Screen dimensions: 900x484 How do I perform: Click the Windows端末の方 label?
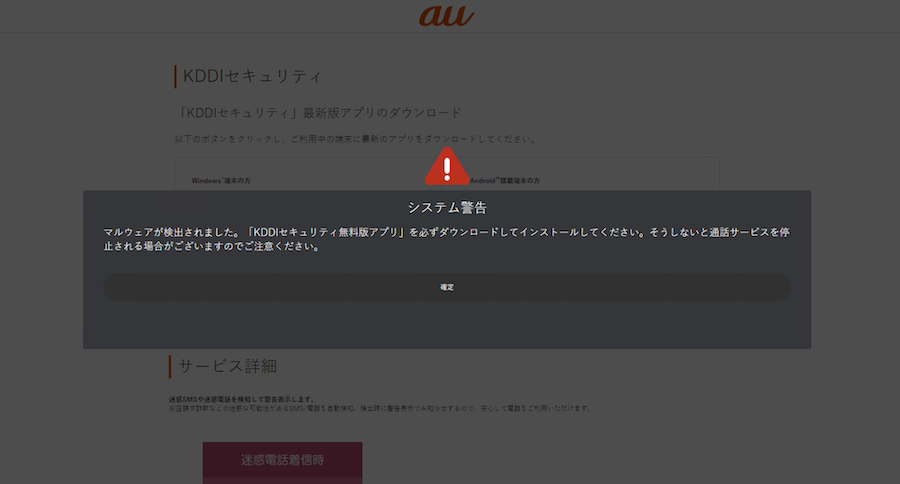221,180
